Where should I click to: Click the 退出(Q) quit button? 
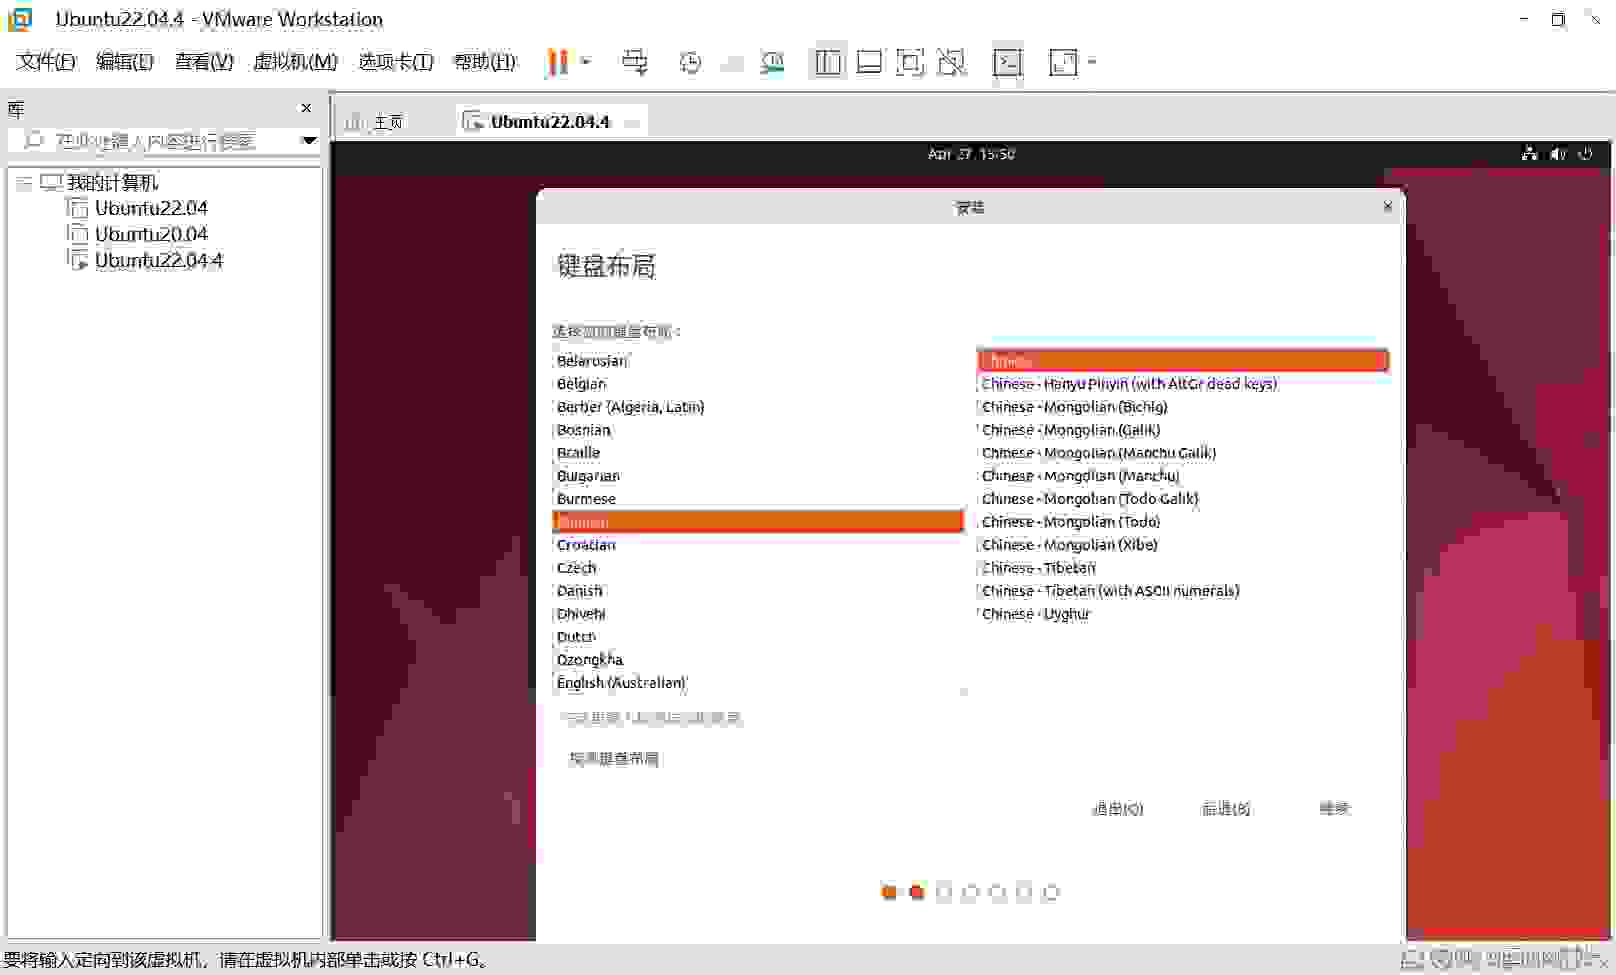pyautogui.click(x=1118, y=809)
